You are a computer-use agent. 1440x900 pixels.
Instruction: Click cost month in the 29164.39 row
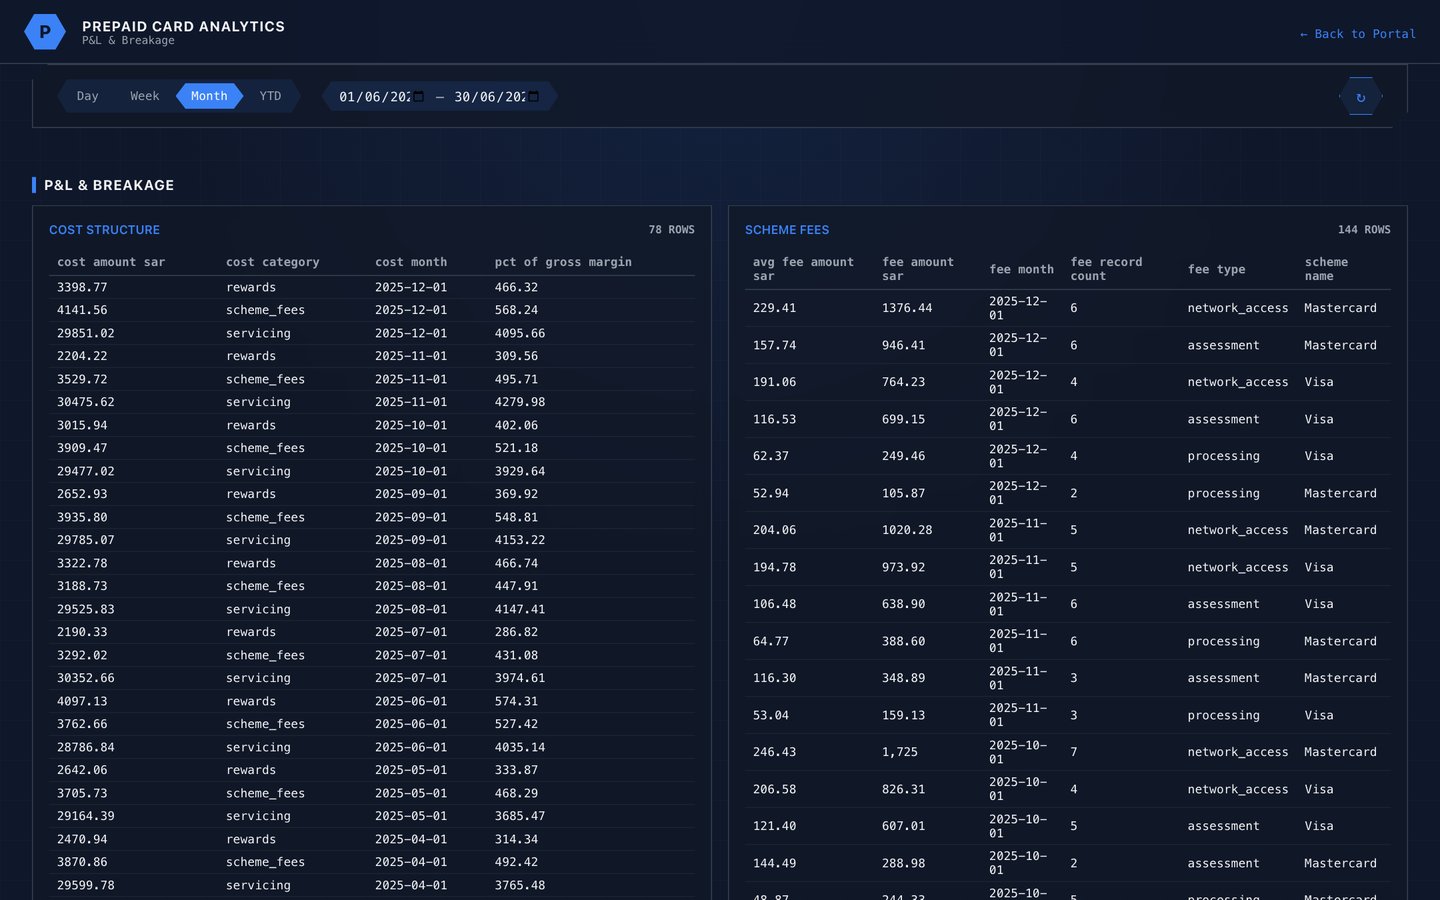point(411,816)
